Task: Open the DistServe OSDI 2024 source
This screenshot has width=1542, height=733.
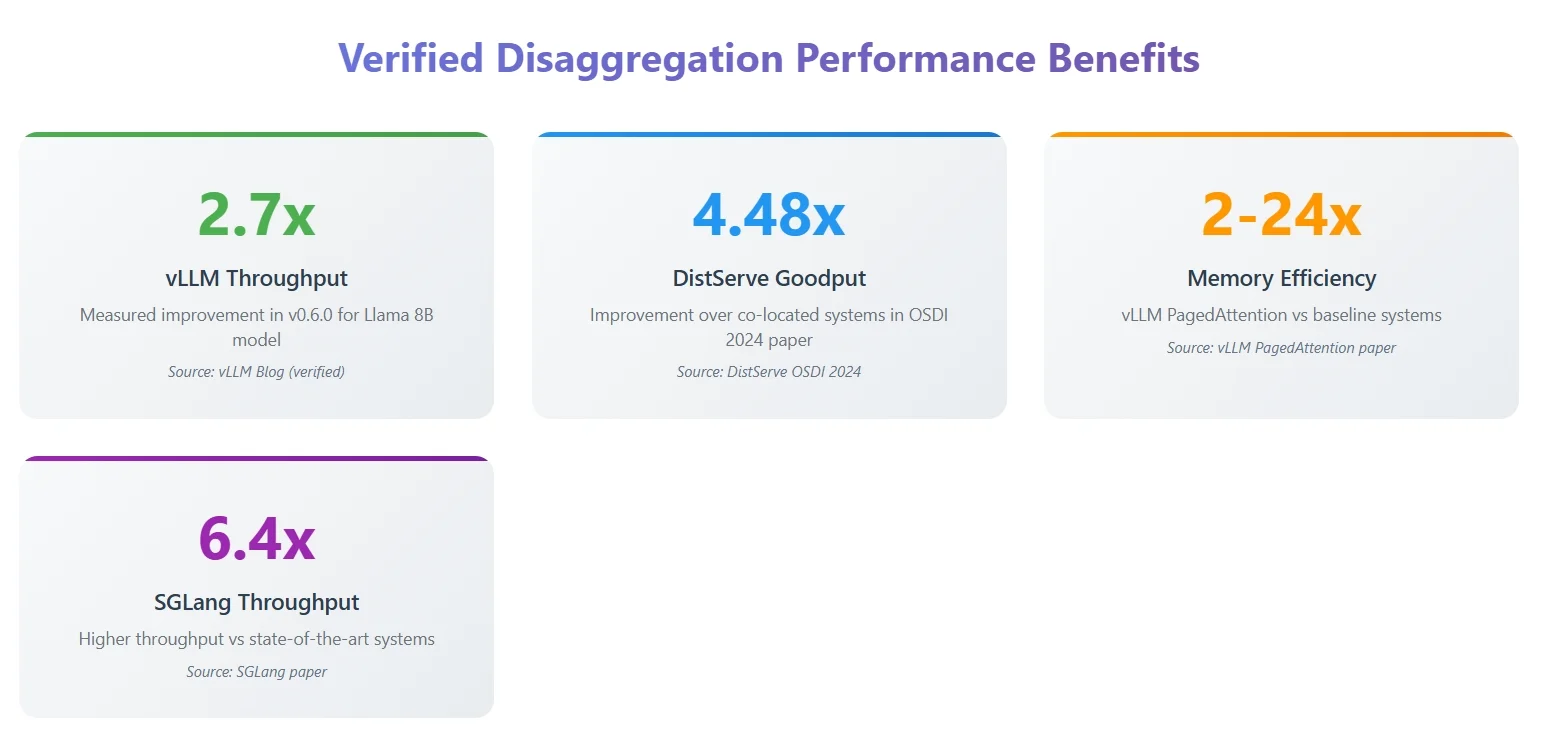Action: coord(769,372)
